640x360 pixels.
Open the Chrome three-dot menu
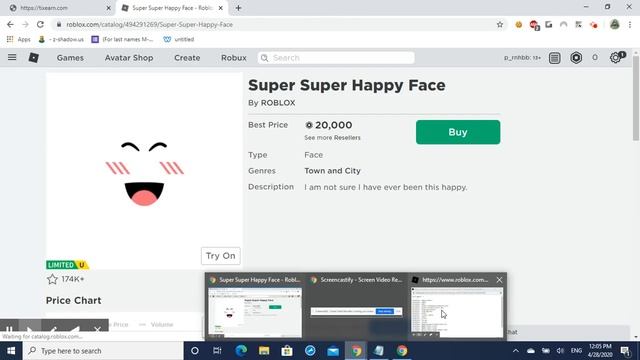(x=630, y=24)
